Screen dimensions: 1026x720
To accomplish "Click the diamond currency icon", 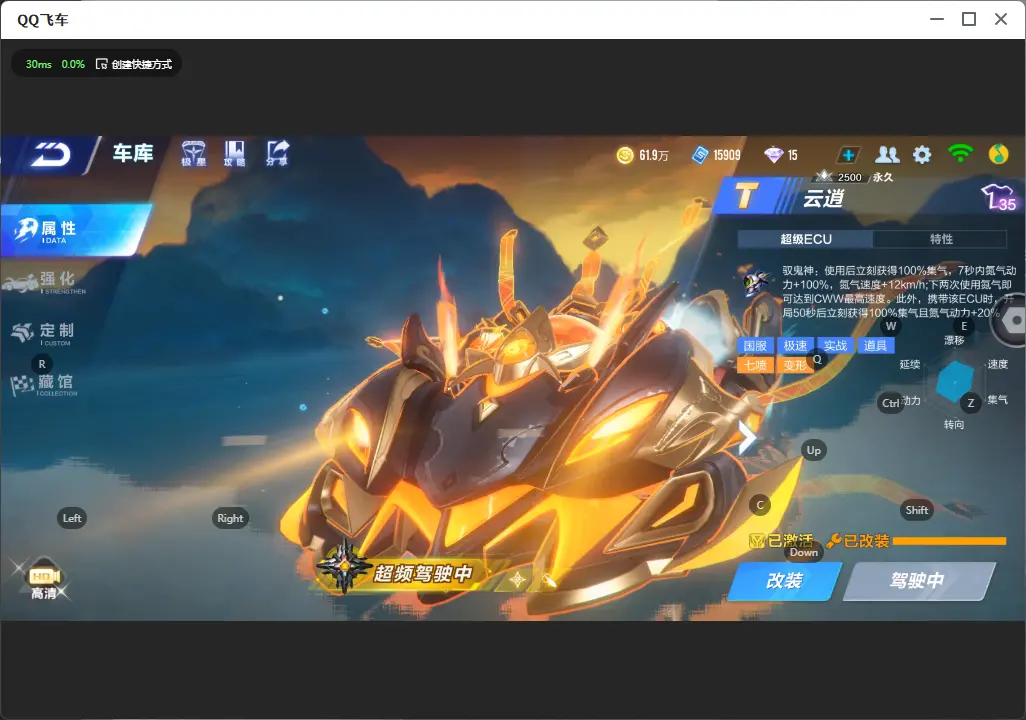I will (x=773, y=155).
